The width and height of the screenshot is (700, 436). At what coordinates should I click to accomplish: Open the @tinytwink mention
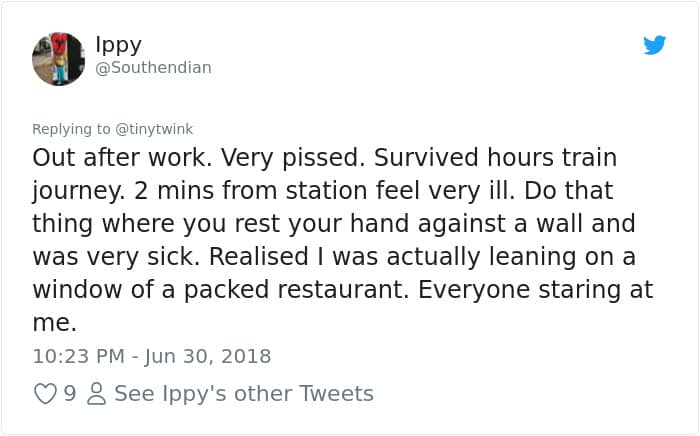coord(154,129)
